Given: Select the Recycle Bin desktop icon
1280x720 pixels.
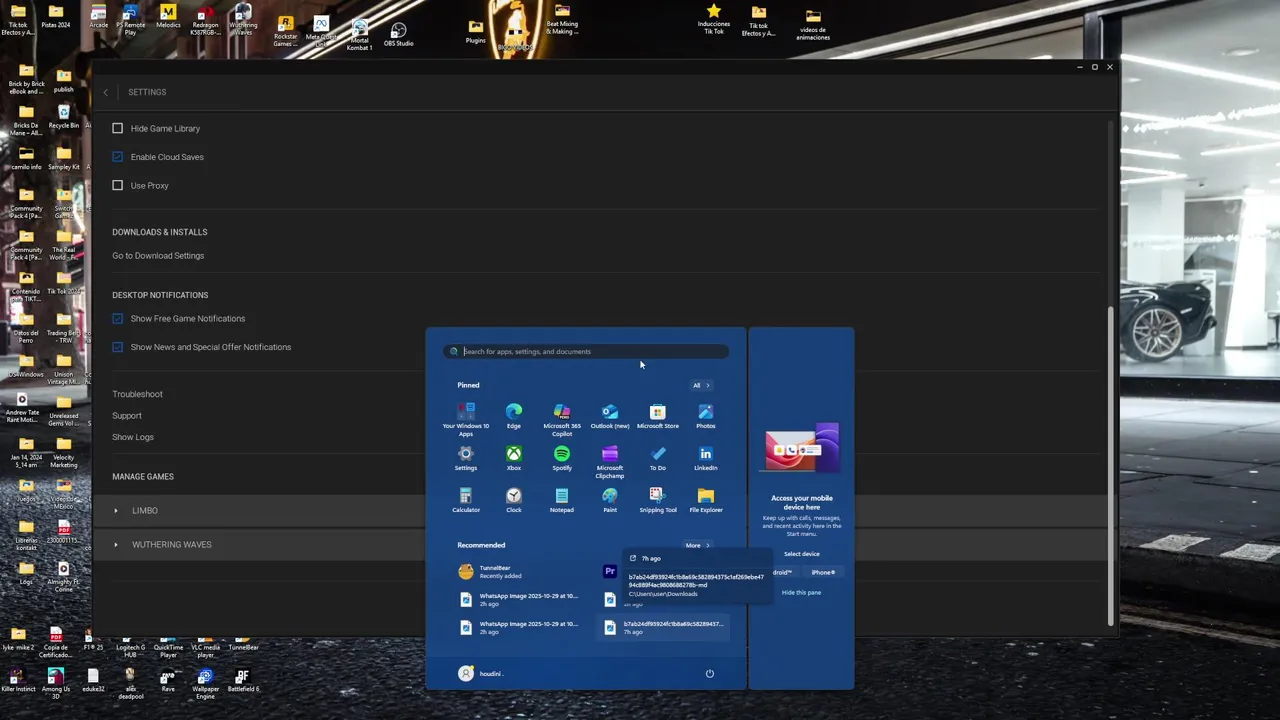Looking at the screenshot, I should click(x=64, y=117).
